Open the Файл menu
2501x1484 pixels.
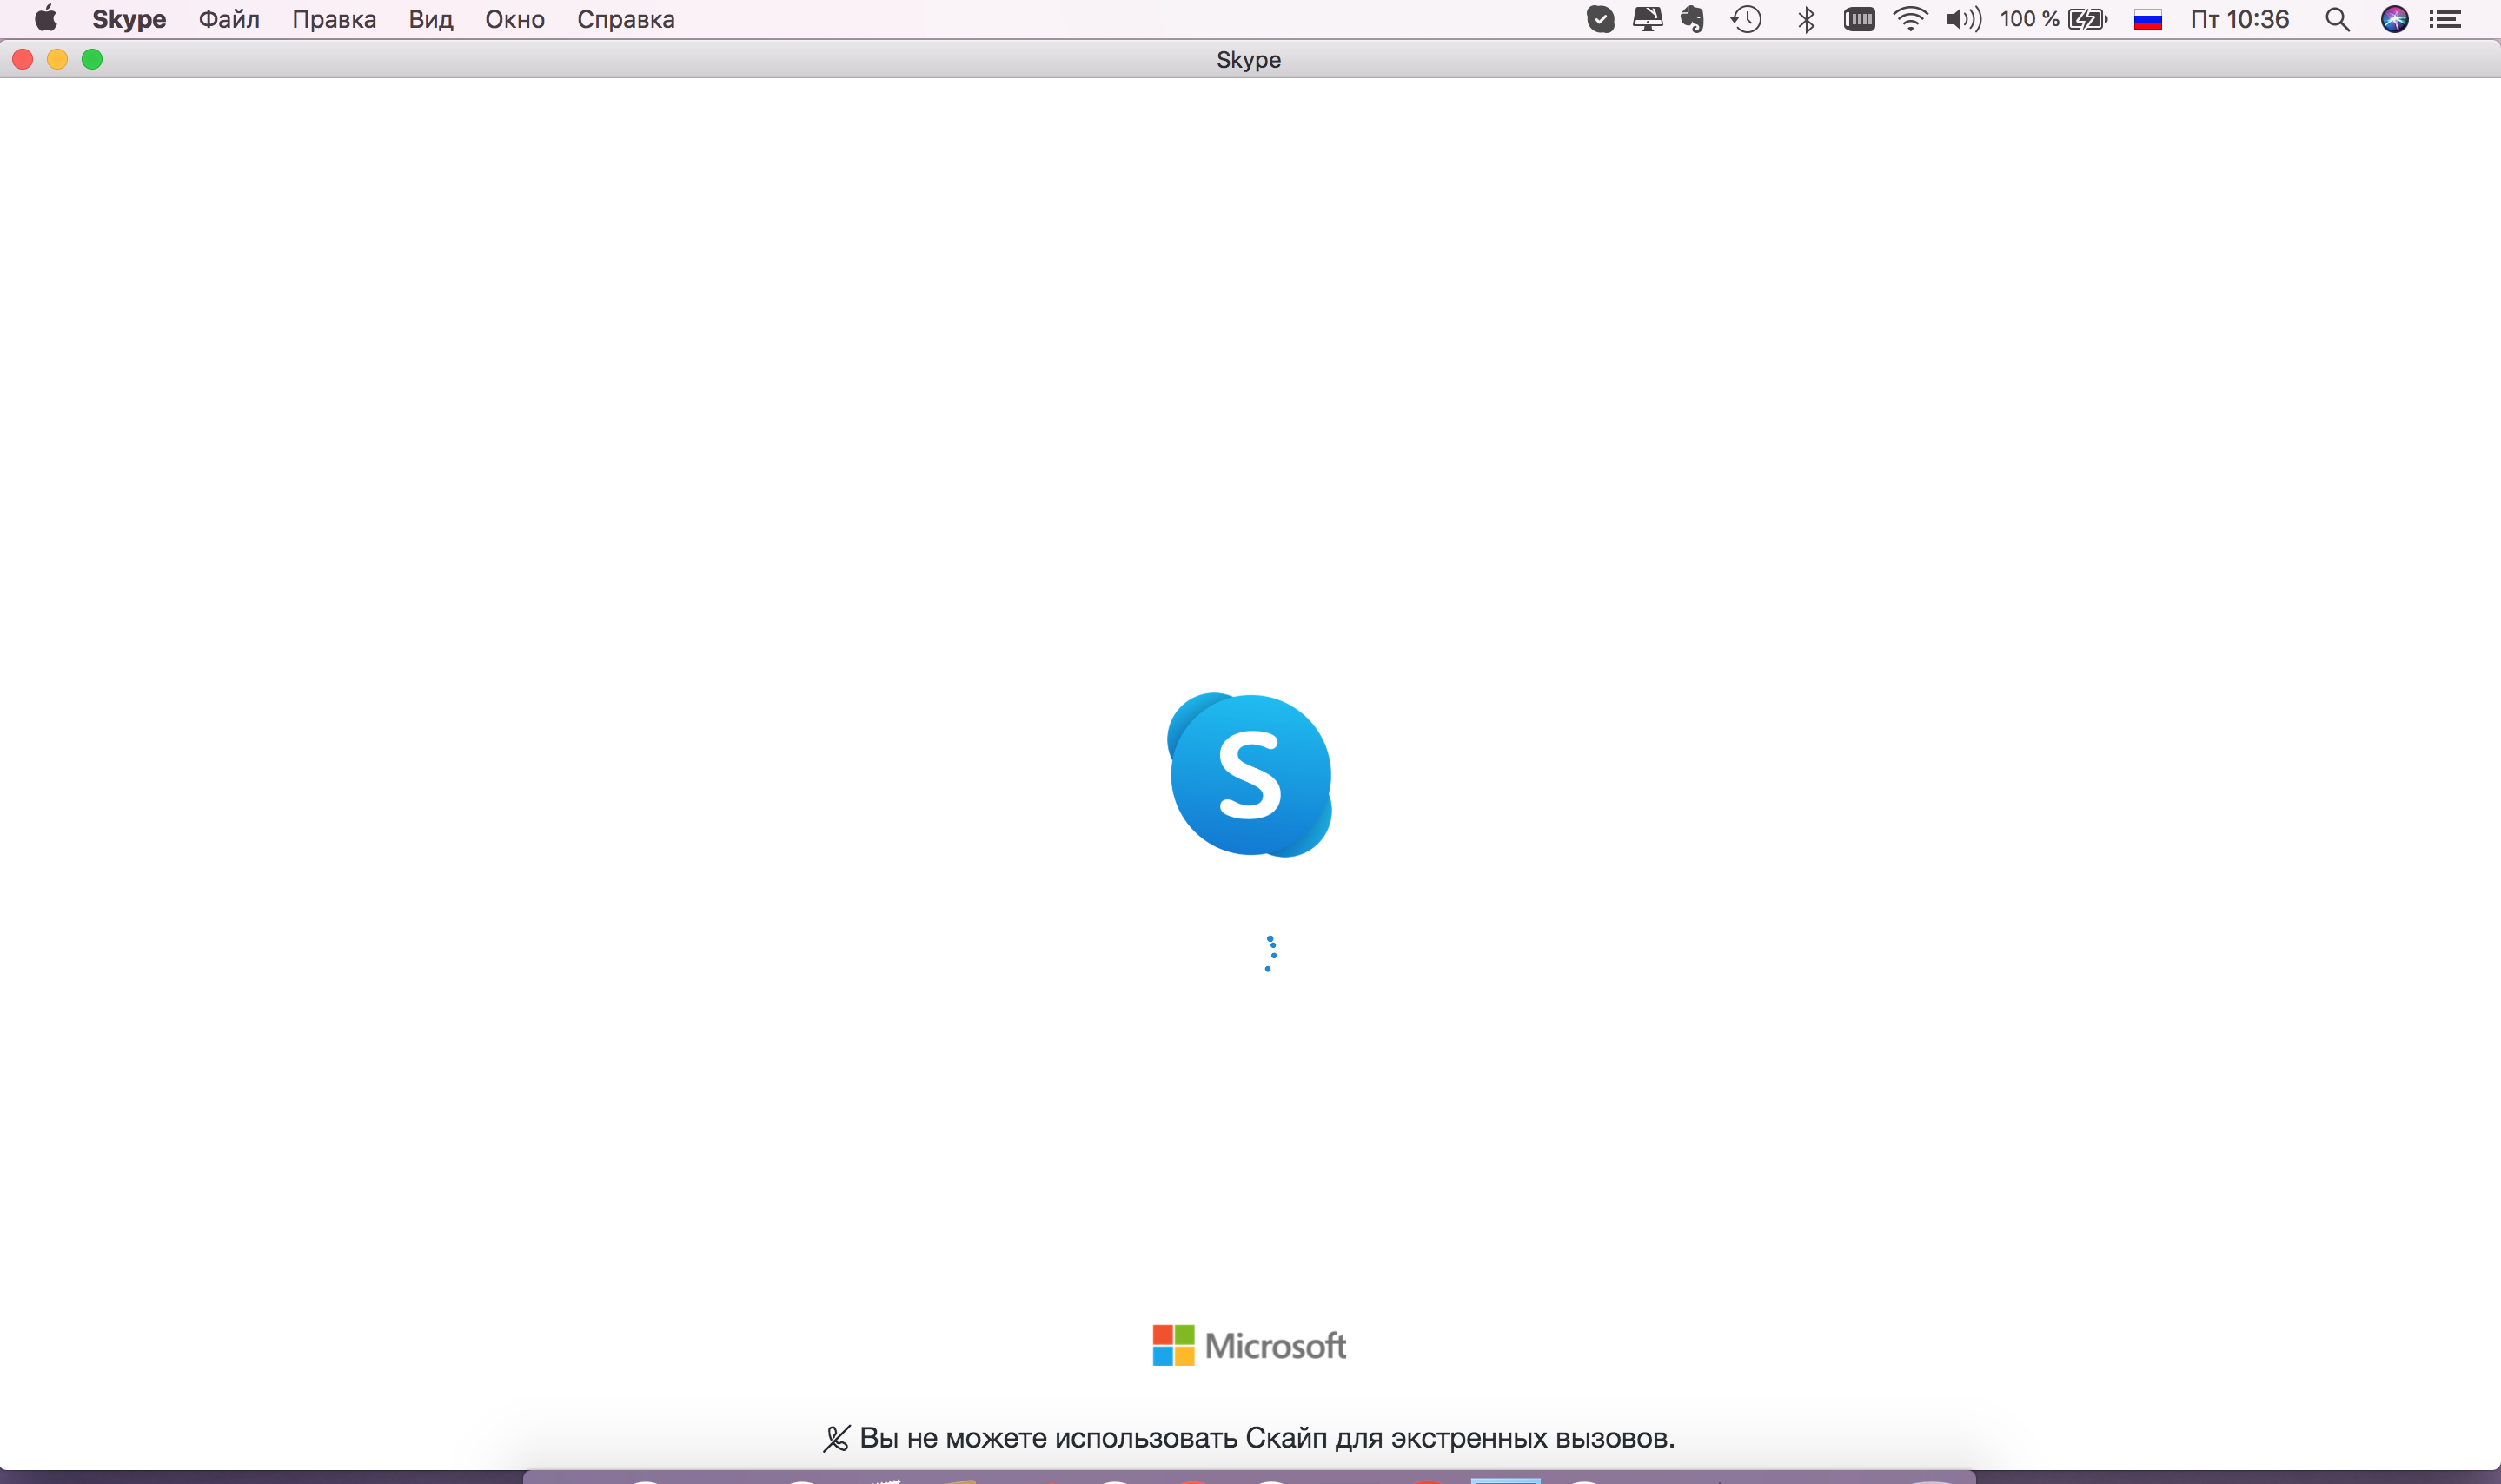coord(229,19)
